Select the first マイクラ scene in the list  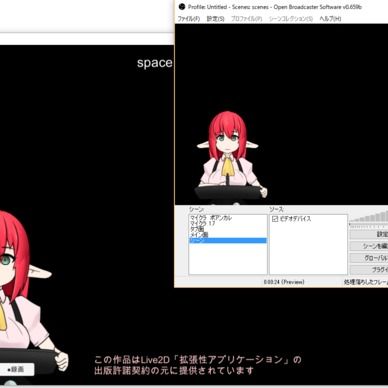[x=228, y=218]
